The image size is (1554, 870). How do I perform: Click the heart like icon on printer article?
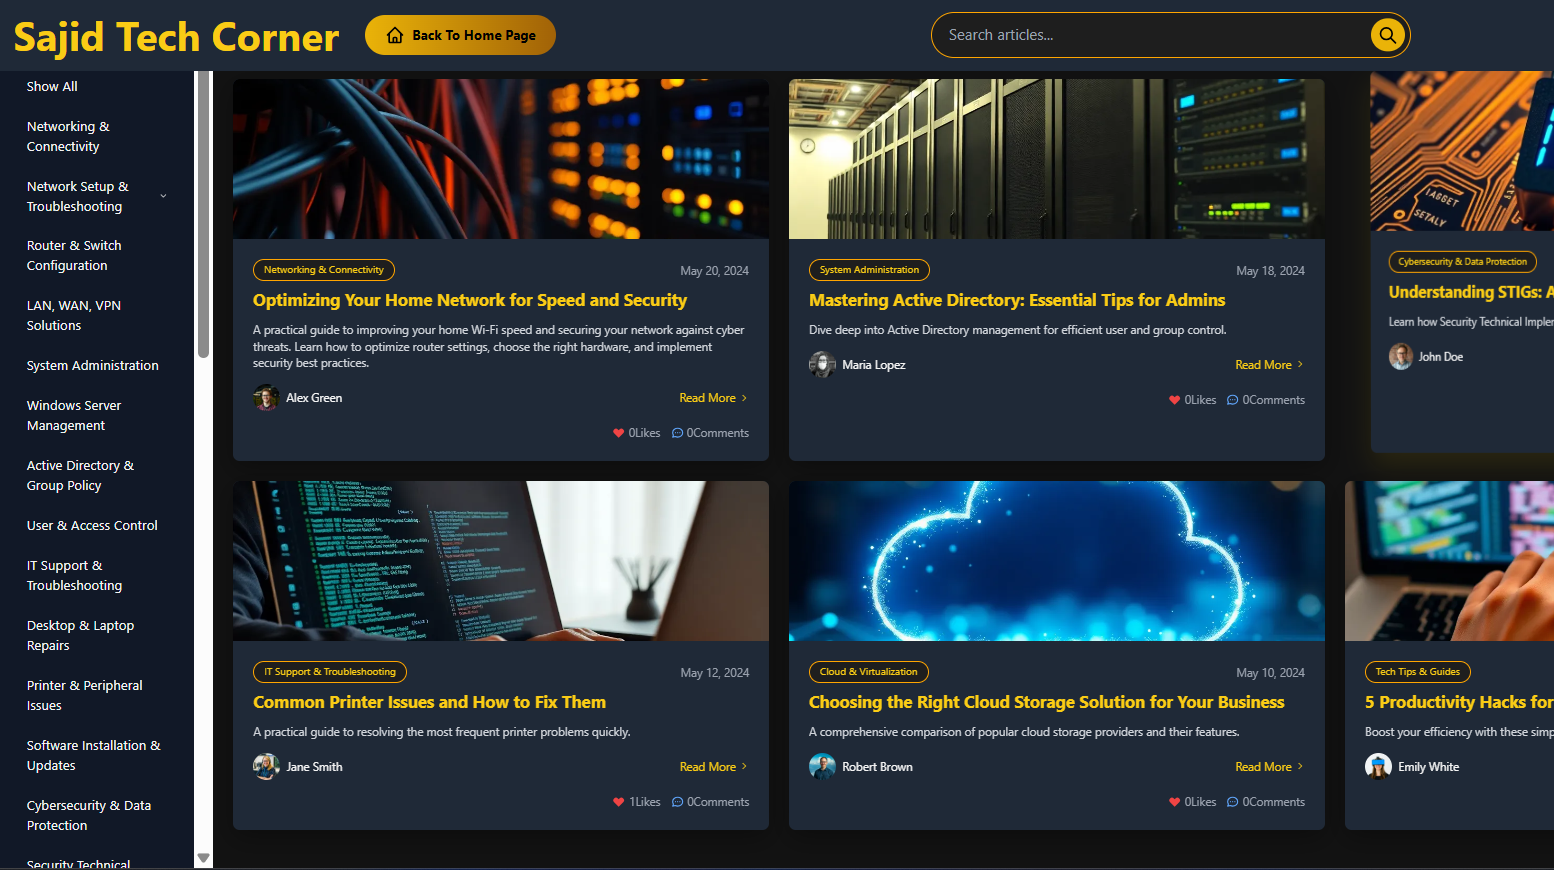point(618,802)
